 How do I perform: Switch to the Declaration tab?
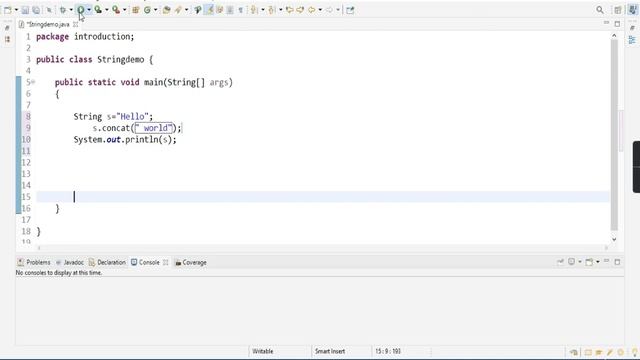pyautogui.click(x=107, y=262)
